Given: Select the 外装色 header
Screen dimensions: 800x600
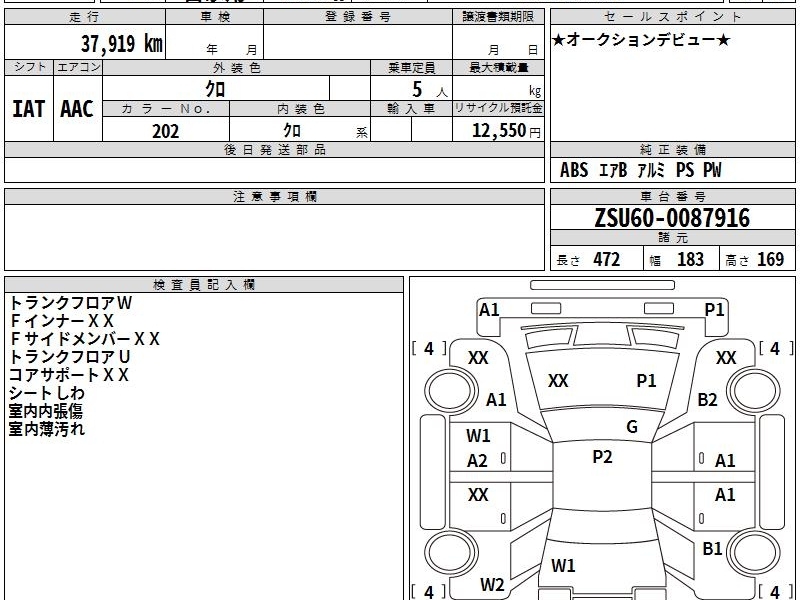Looking at the screenshot, I should coord(237,67).
